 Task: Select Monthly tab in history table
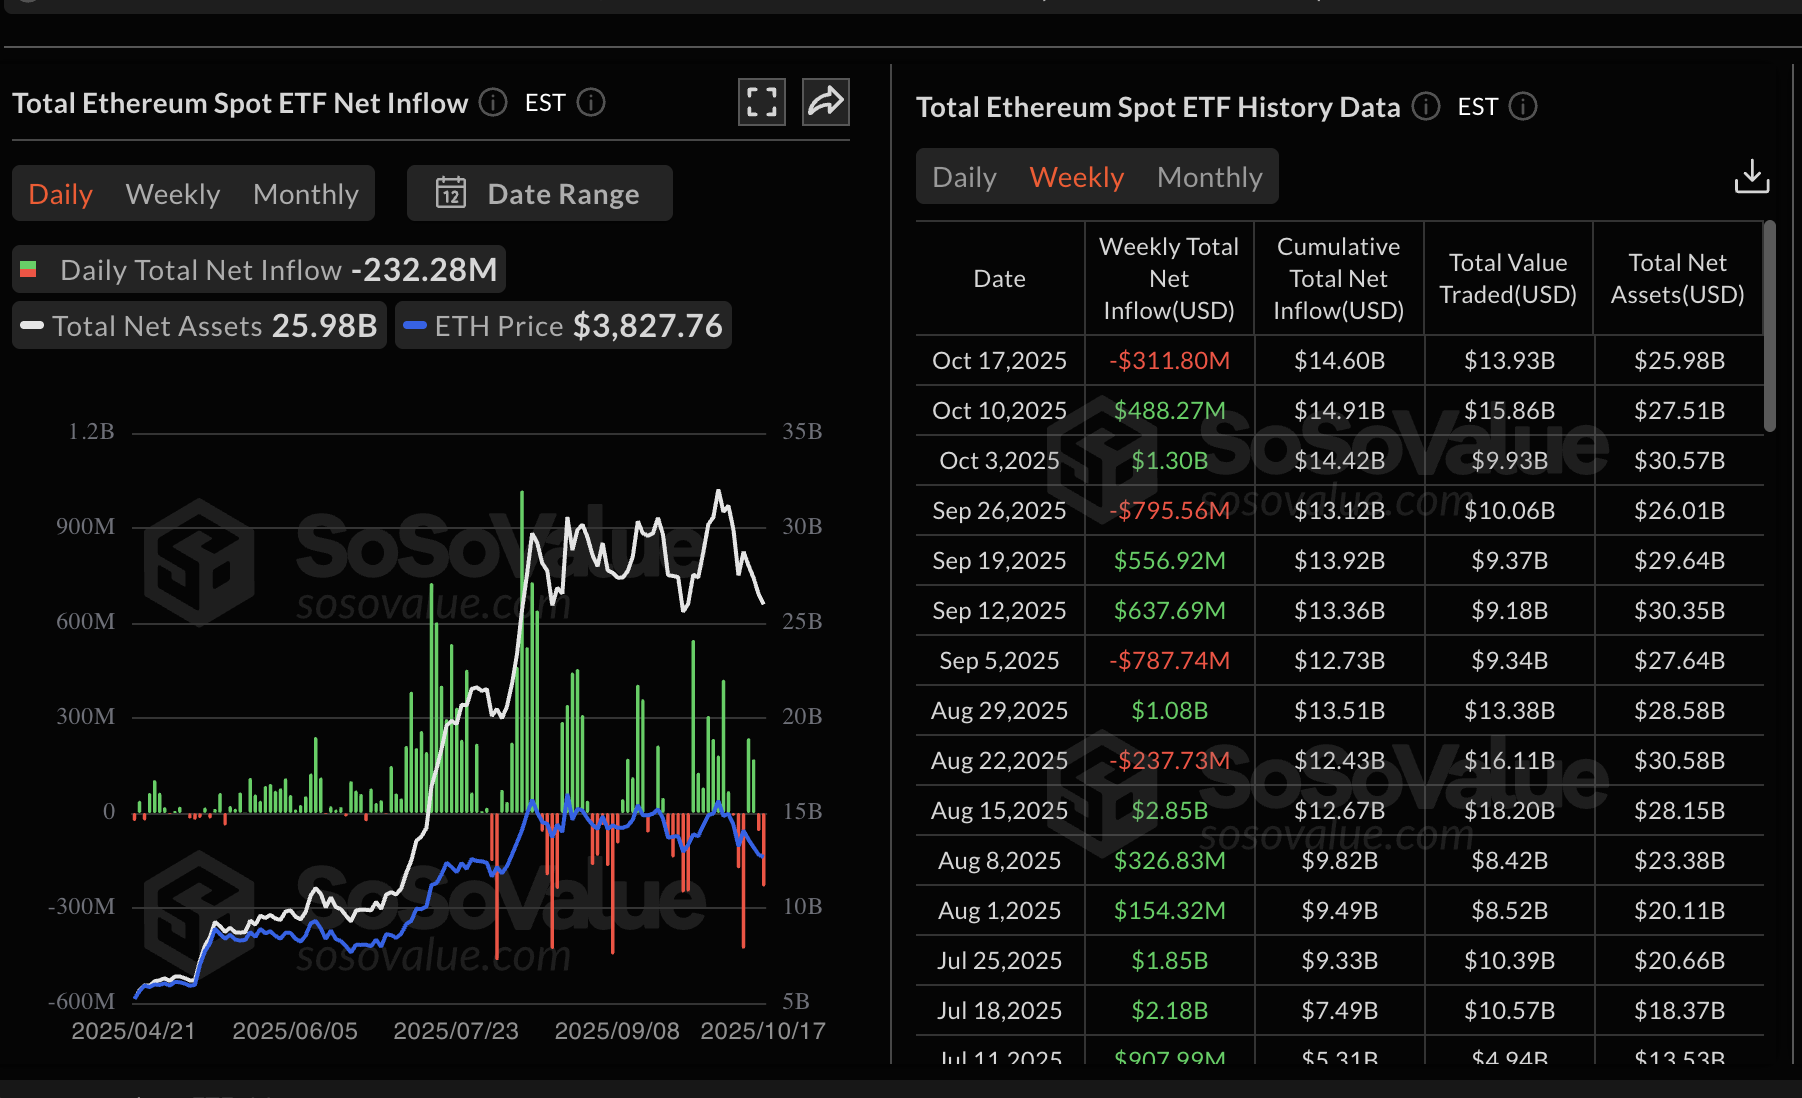[1209, 177]
